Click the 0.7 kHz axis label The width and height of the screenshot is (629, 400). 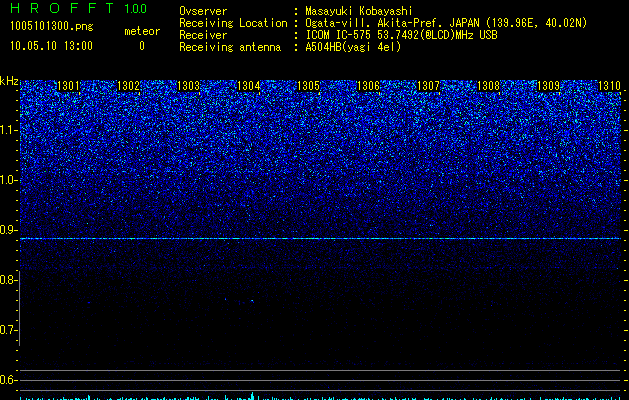pos(8,330)
